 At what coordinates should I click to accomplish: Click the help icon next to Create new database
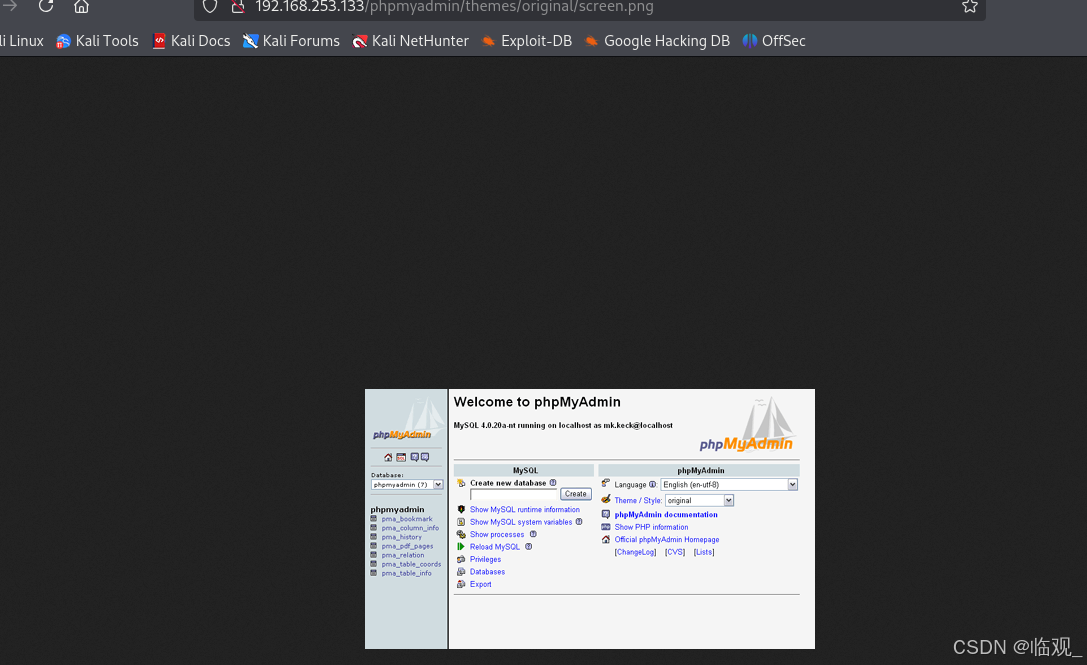[x=553, y=483]
